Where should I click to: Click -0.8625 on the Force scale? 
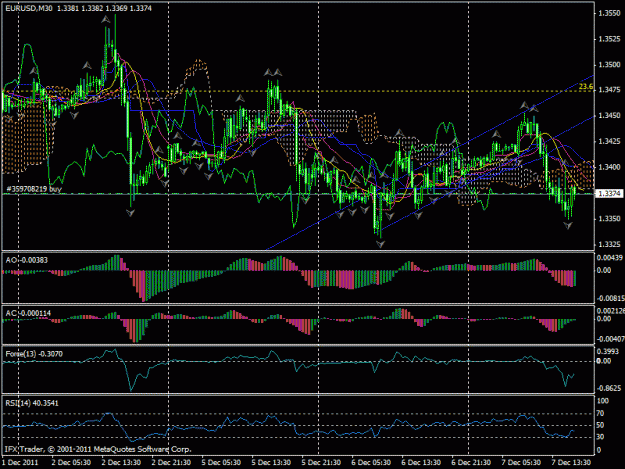click(x=609, y=388)
